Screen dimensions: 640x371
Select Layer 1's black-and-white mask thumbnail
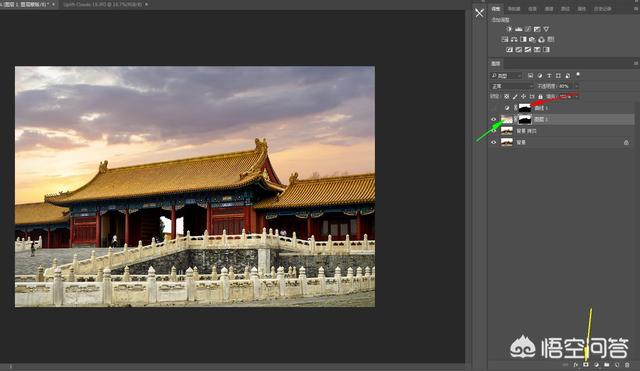pyautogui.click(x=524, y=119)
